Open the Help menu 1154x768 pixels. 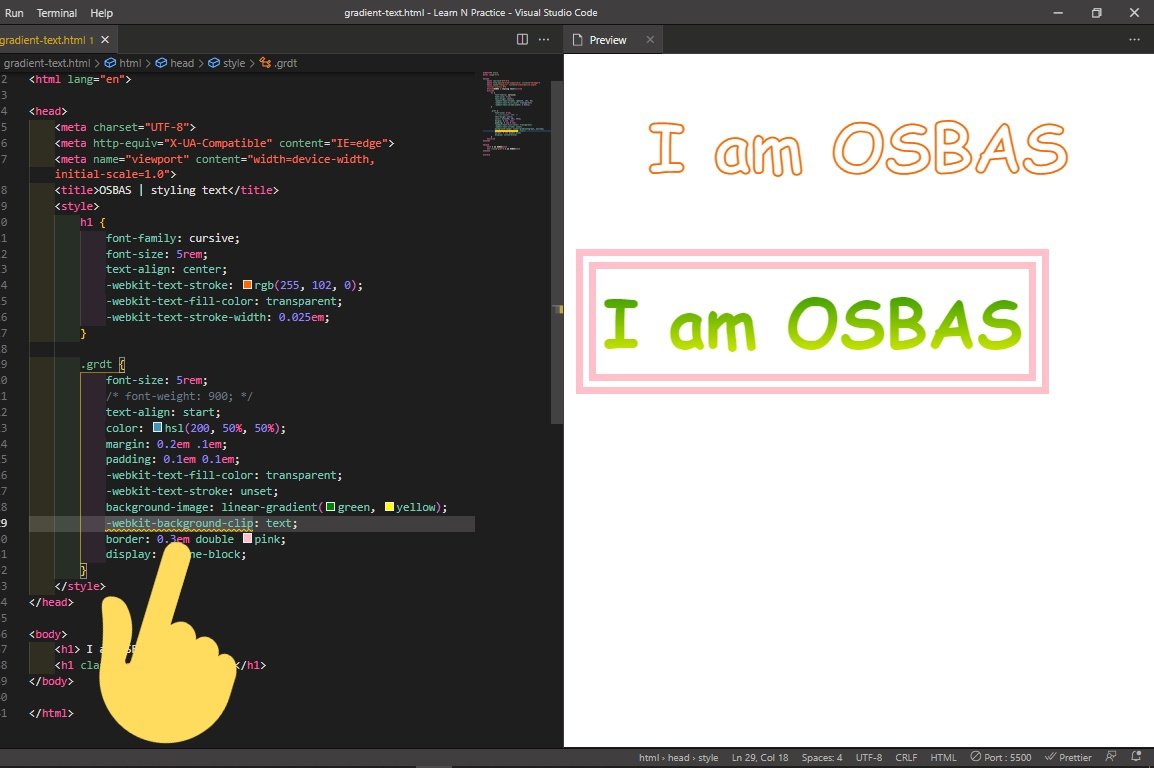click(102, 13)
